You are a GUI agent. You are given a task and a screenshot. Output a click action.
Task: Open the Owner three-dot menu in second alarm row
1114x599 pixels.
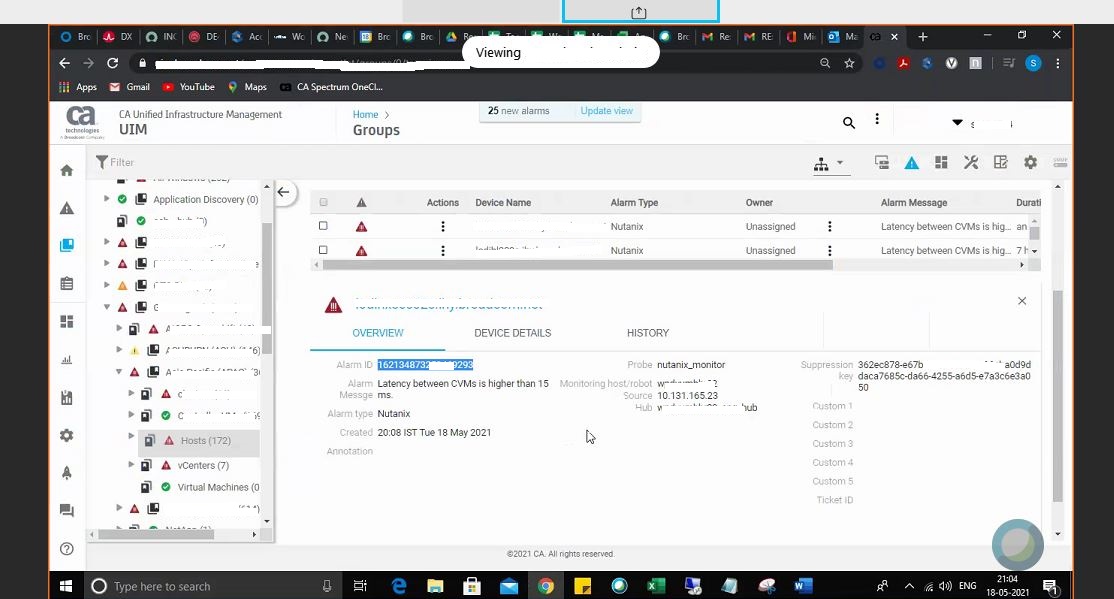click(829, 251)
